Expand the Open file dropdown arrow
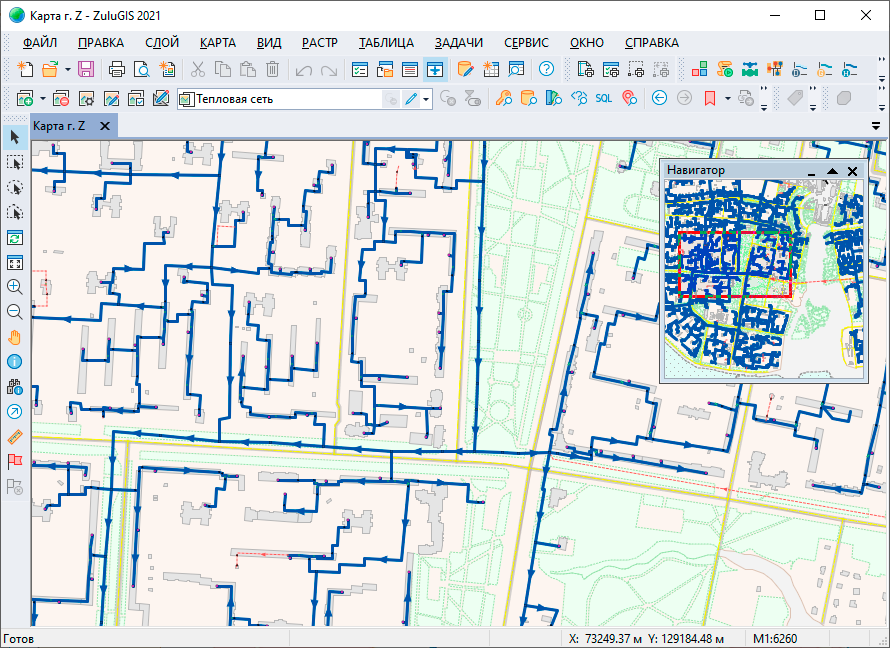Screen dimensions: 890x648 67,69
